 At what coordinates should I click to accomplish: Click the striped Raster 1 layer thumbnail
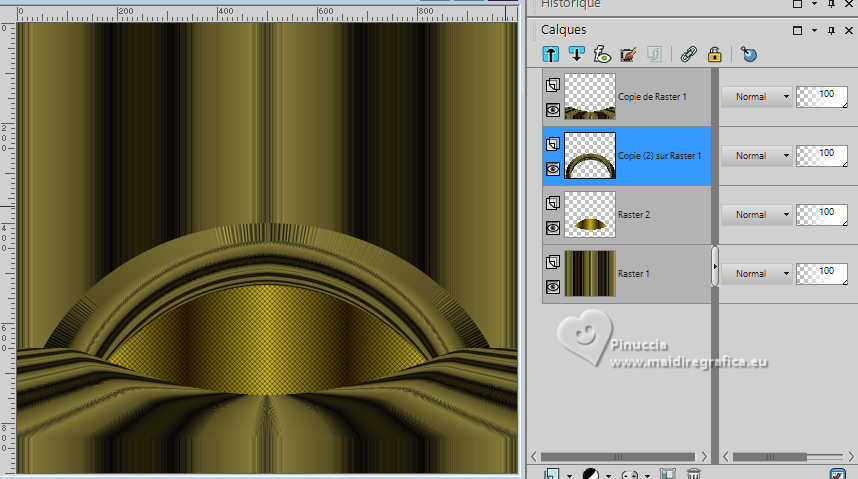point(590,273)
